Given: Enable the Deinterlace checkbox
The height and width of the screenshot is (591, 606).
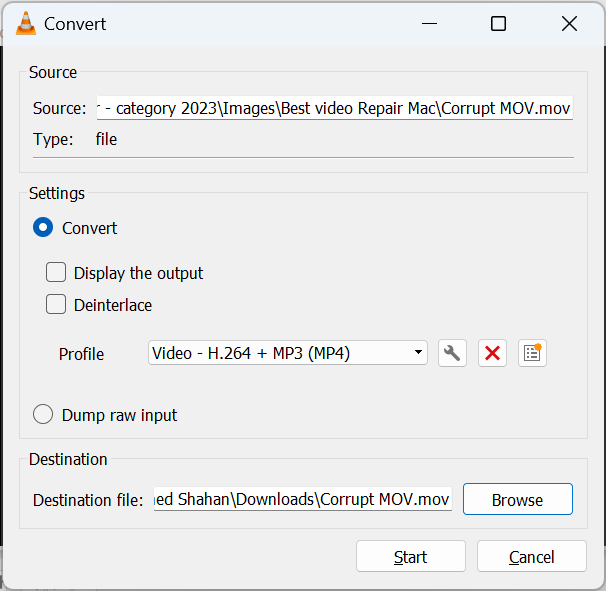Looking at the screenshot, I should 56,304.
